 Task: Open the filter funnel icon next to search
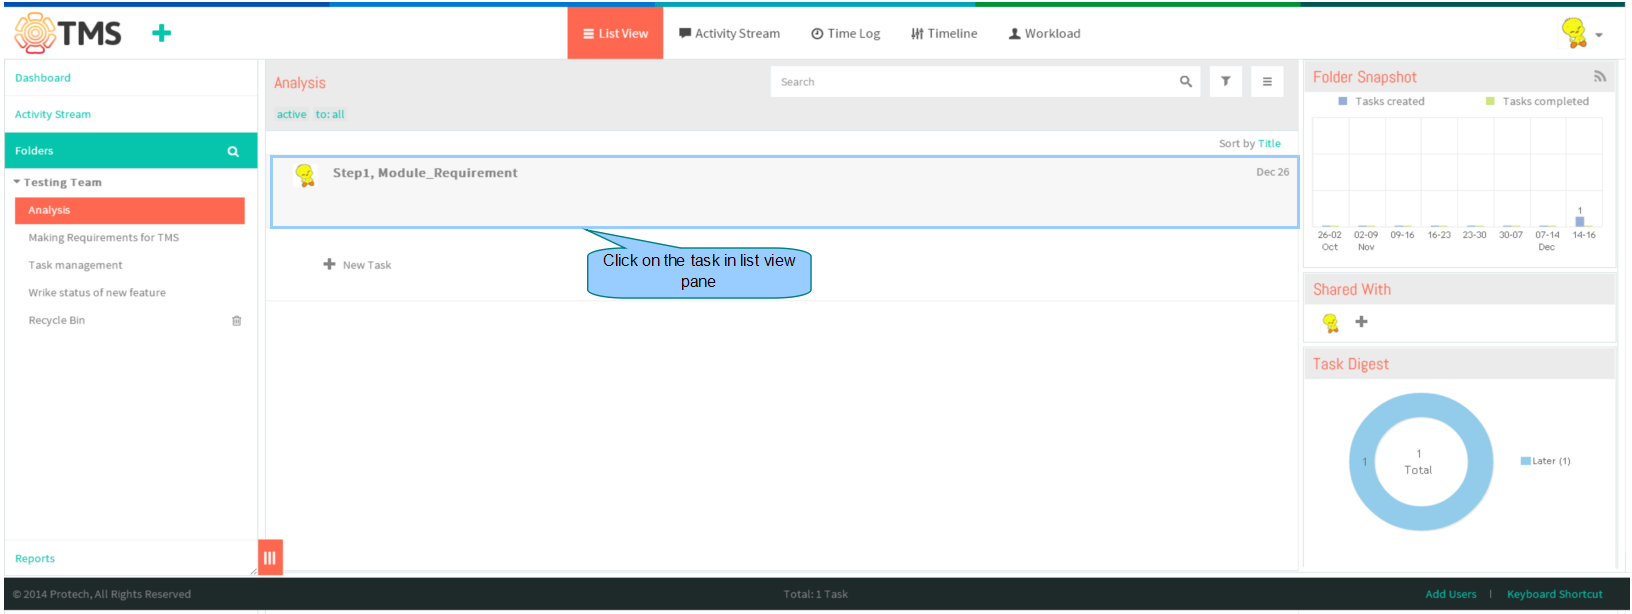tap(1225, 82)
